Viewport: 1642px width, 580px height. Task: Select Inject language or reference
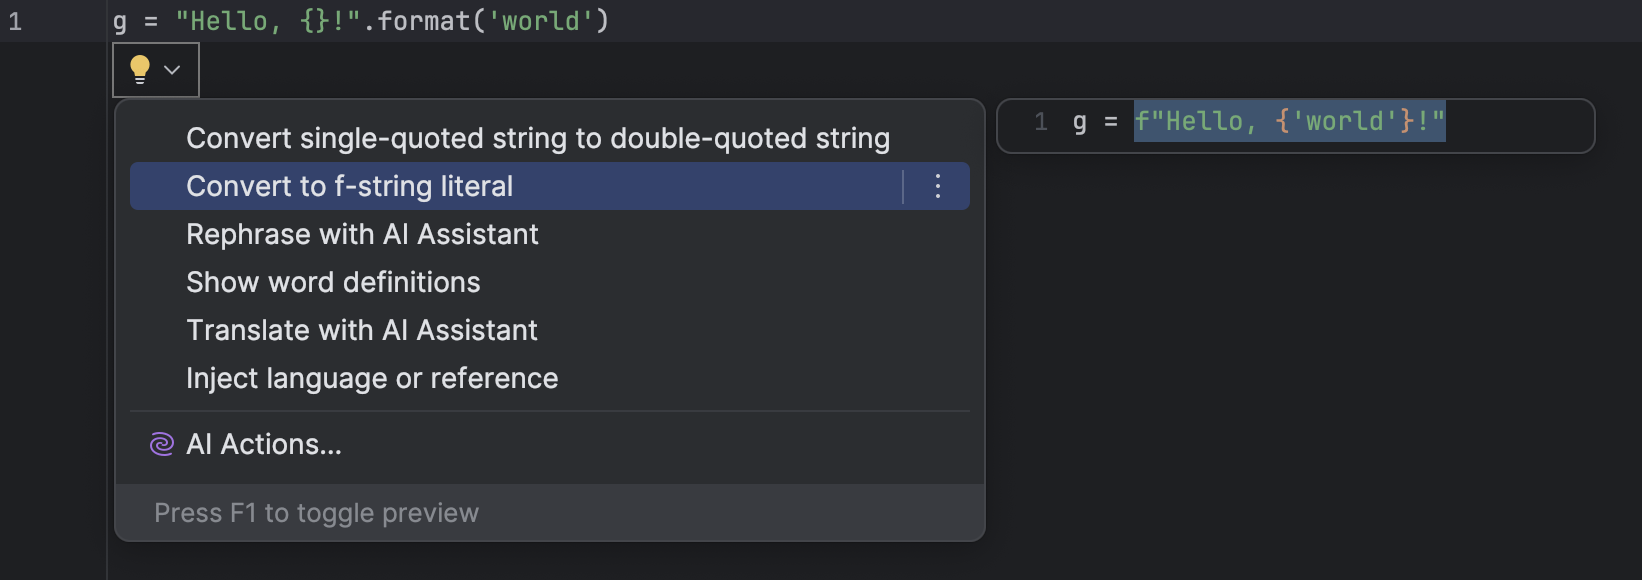tap(372, 378)
